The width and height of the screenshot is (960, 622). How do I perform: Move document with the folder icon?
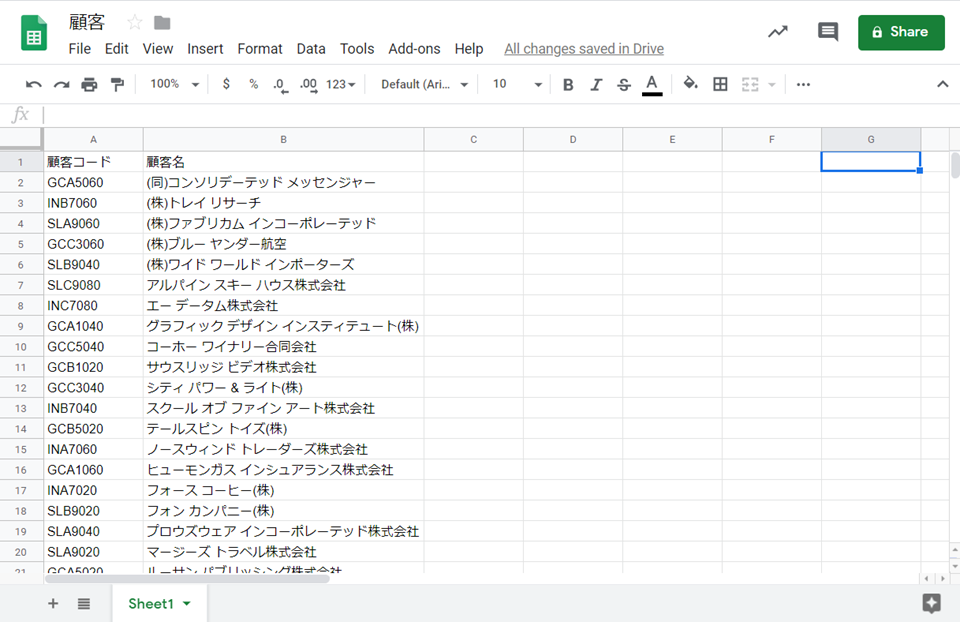(162, 23)
